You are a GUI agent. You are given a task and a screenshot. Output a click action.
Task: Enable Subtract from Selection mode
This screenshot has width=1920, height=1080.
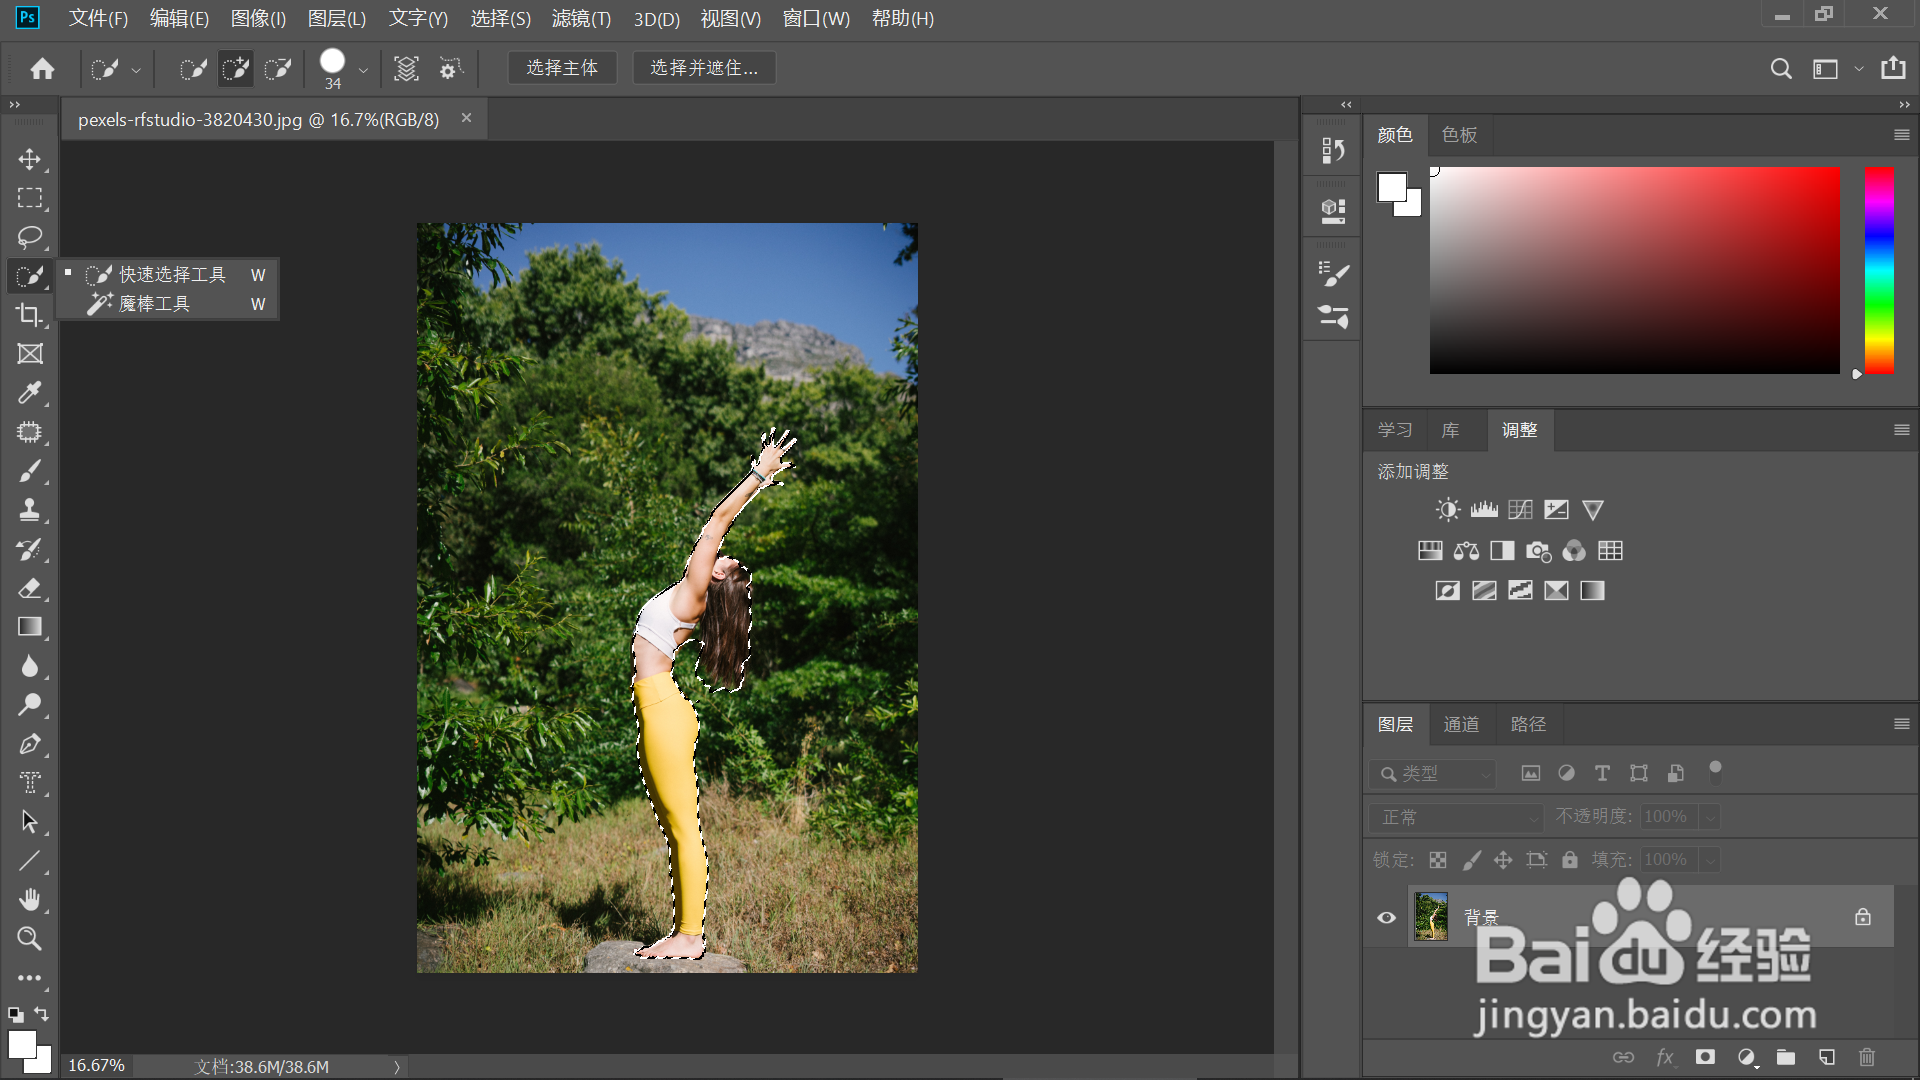(277, 68)
